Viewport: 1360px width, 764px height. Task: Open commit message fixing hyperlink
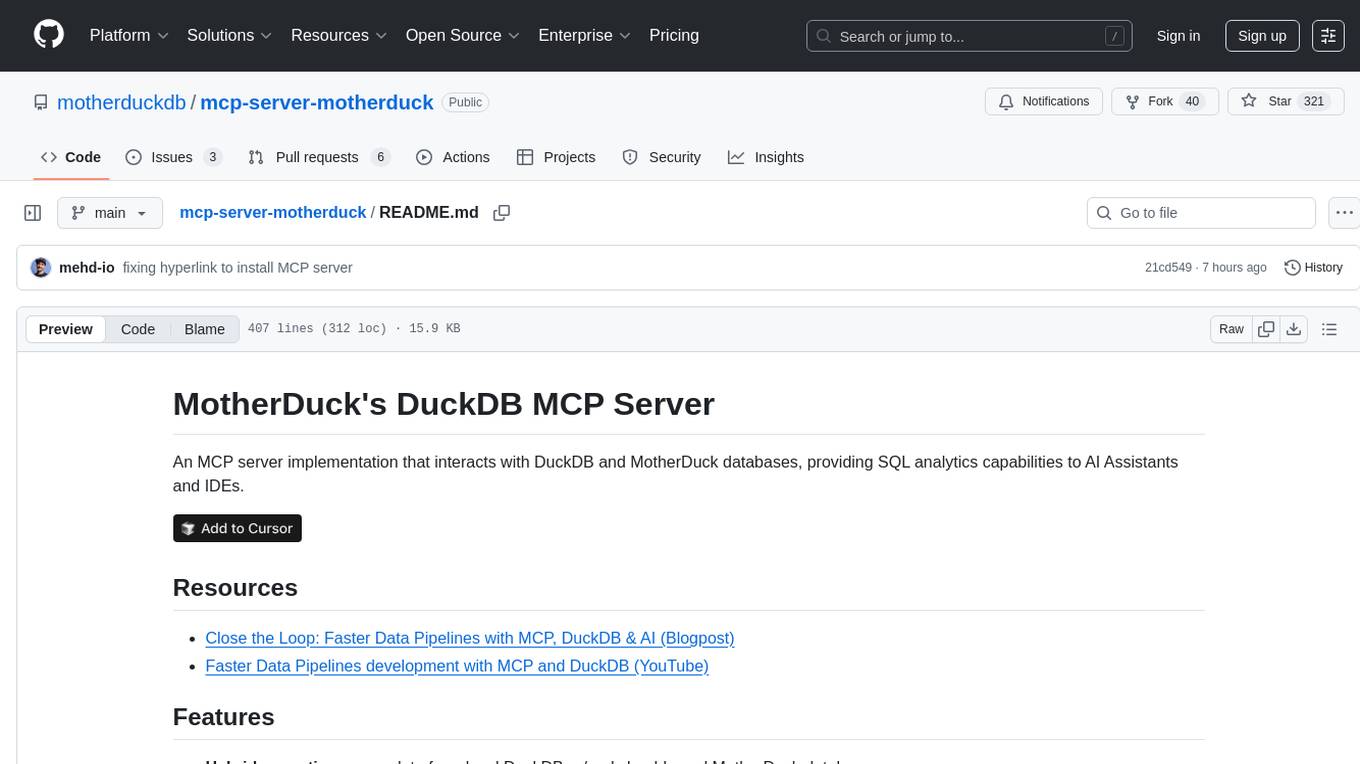pos(238,268)
